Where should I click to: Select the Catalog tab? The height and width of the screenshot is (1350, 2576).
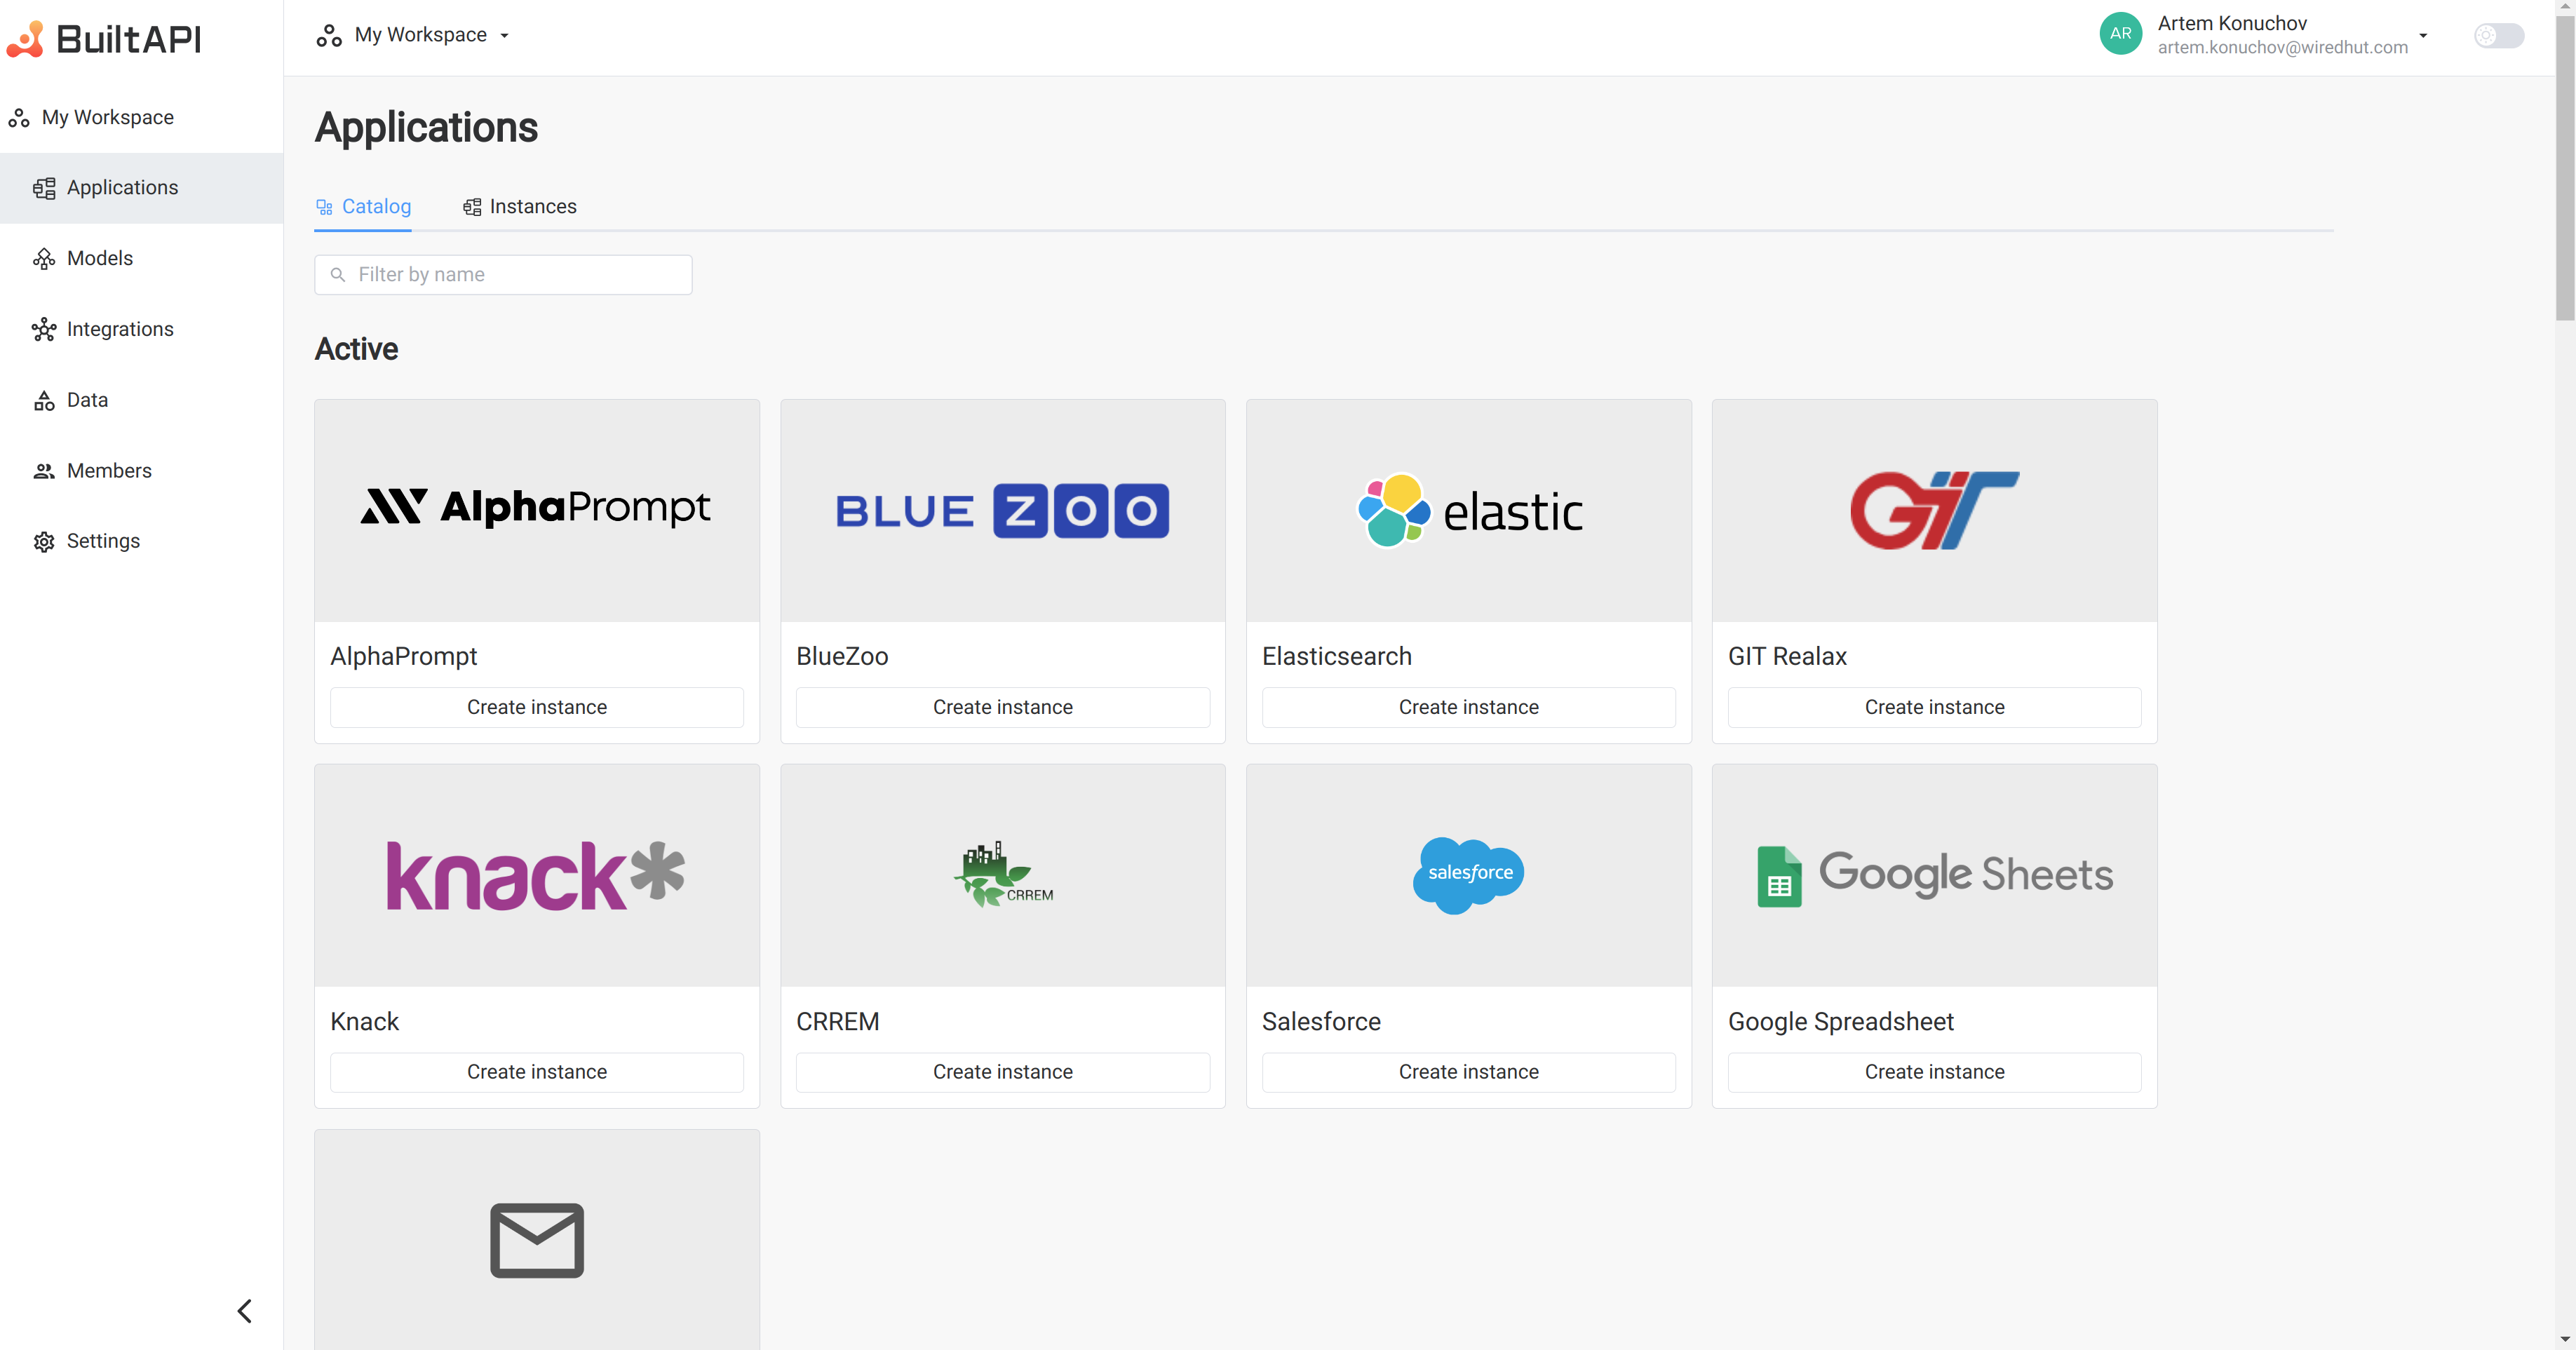pos(363,206)
